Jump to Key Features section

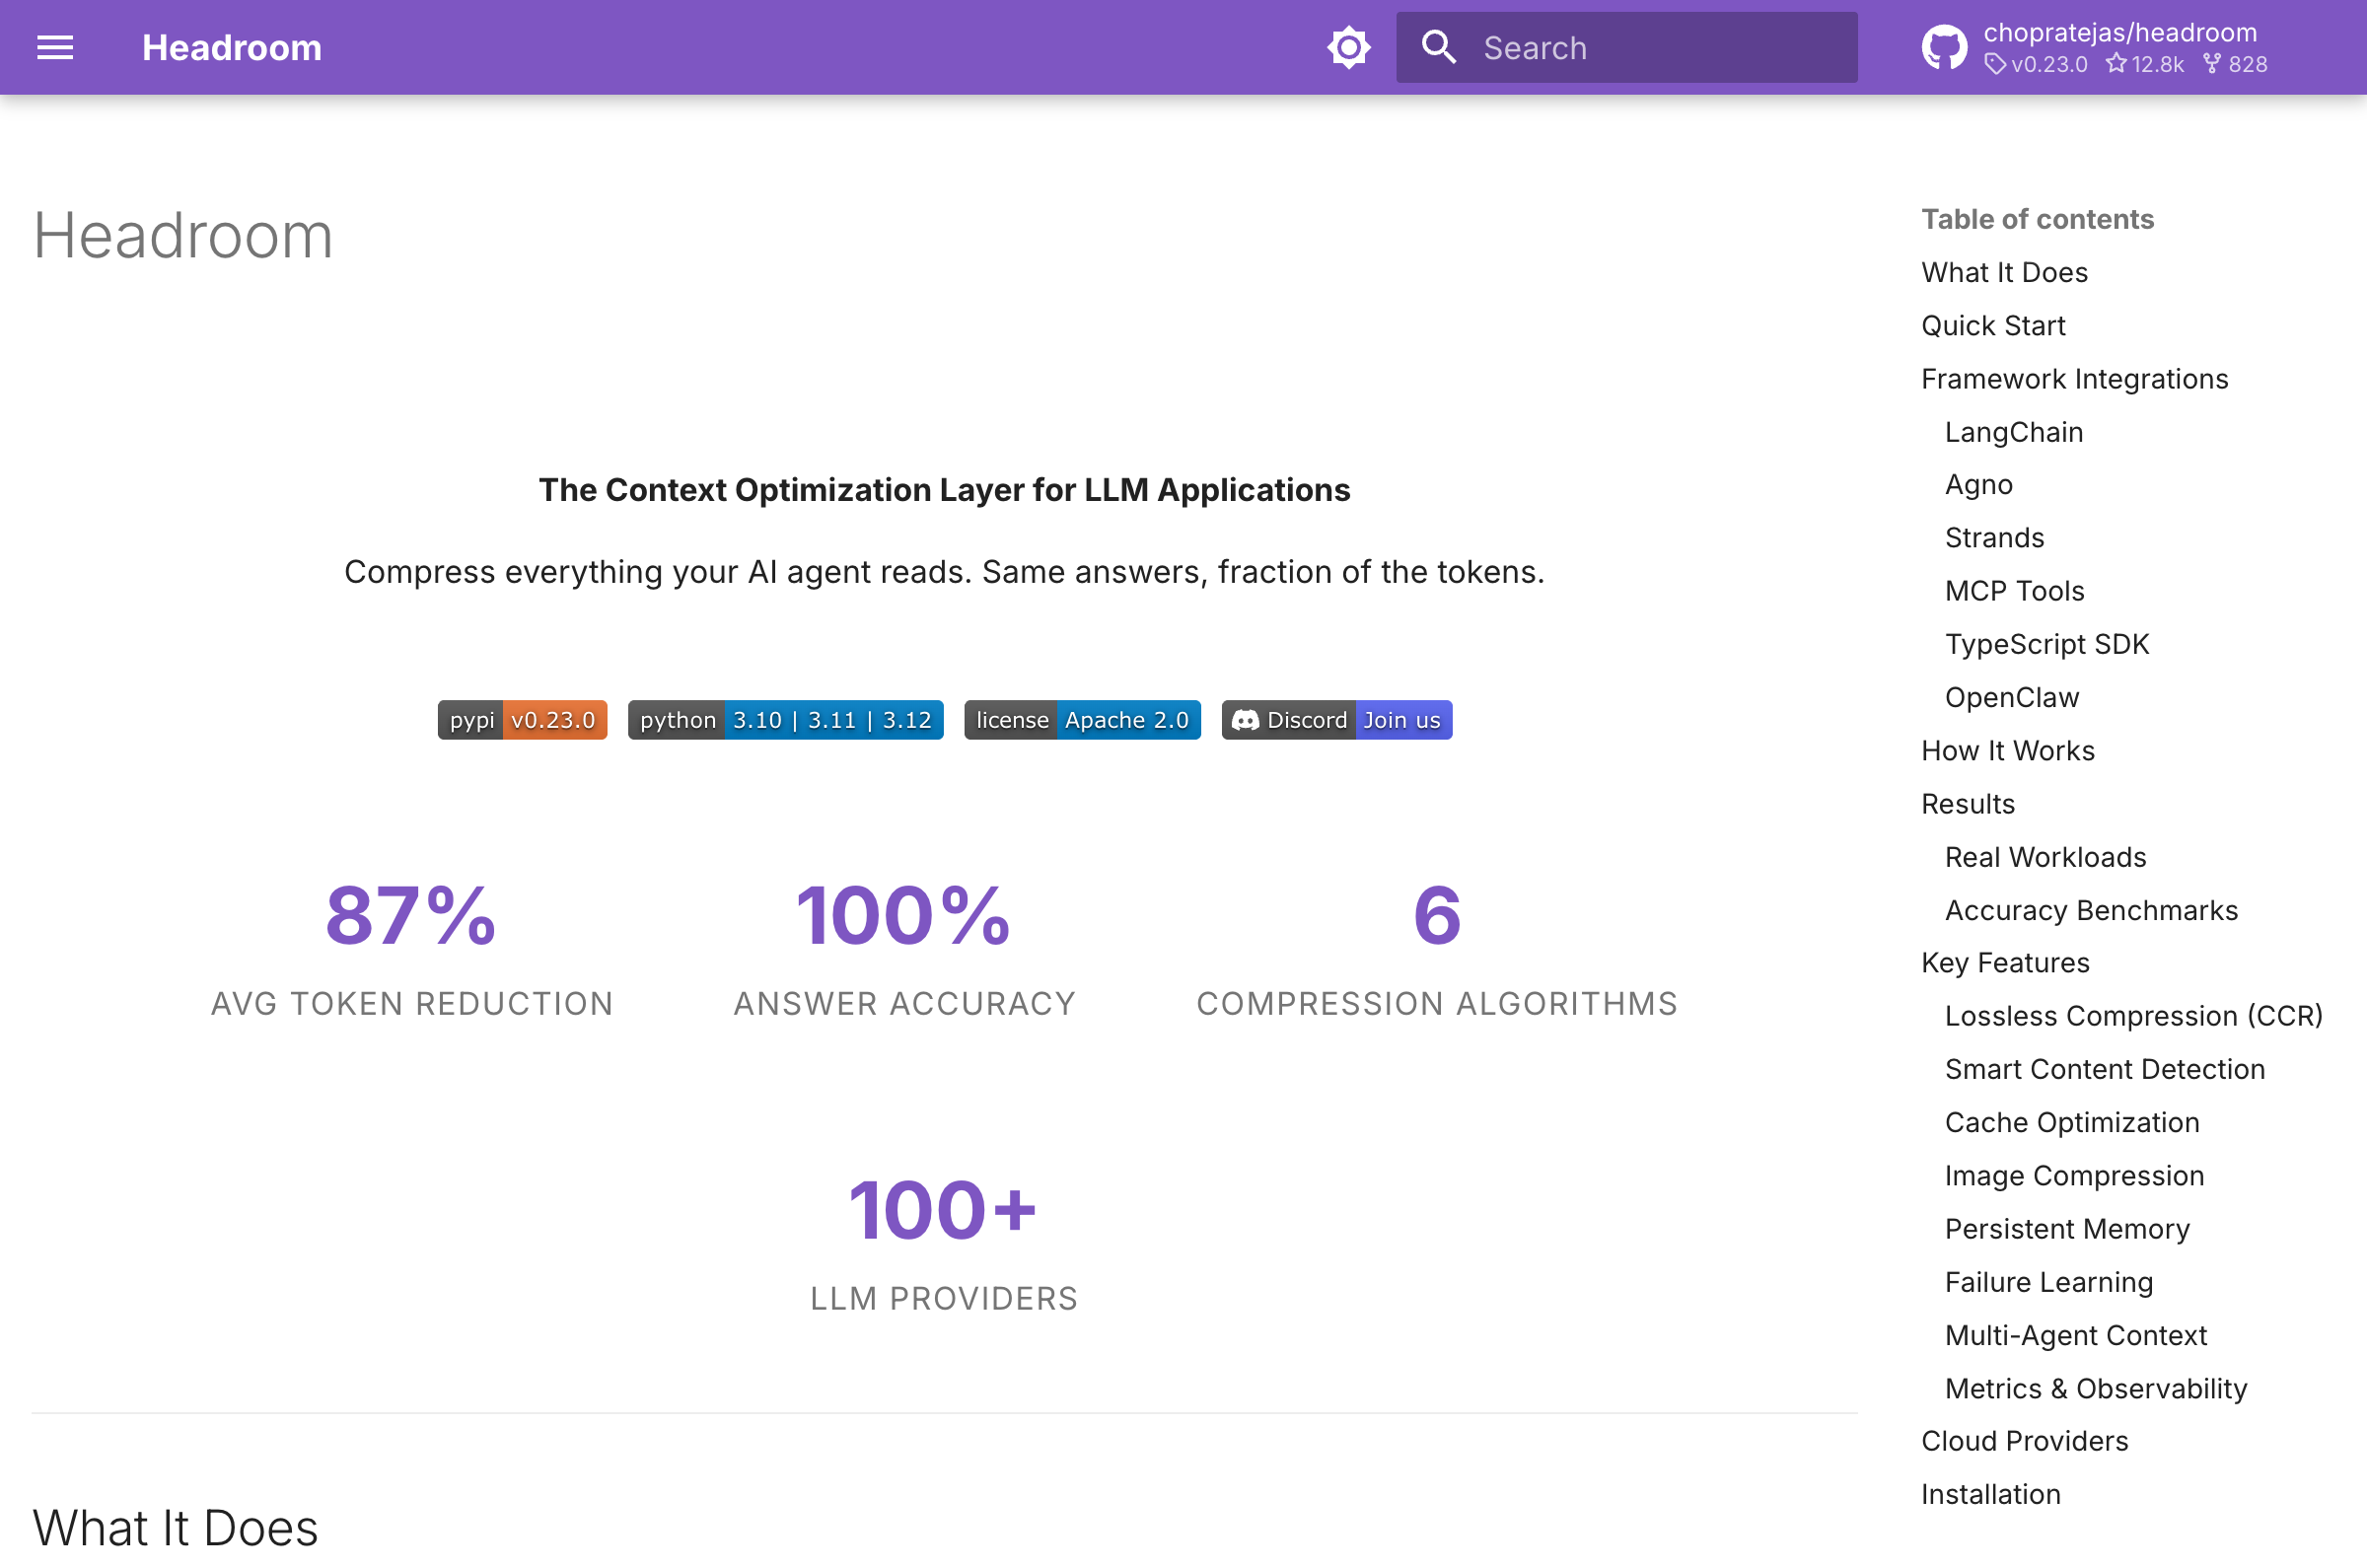click(2005, 962)
